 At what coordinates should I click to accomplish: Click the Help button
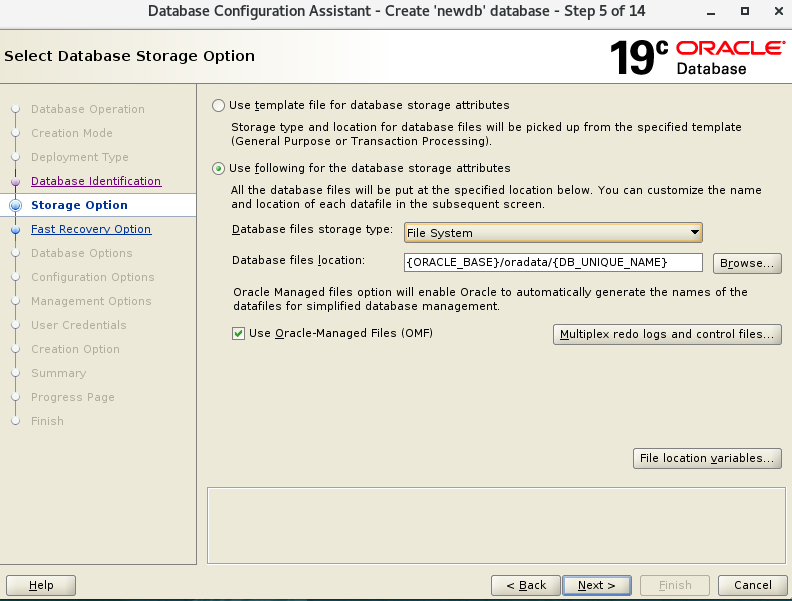pyautogui.click(x=41, y=585)
